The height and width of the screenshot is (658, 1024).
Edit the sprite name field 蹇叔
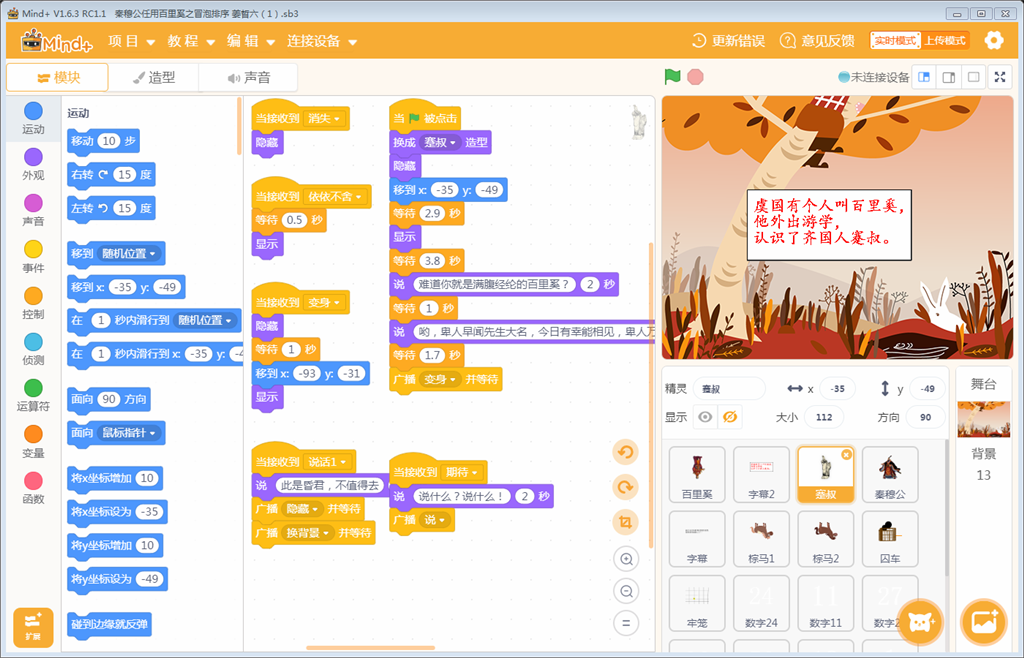click(x=729, y=388)
